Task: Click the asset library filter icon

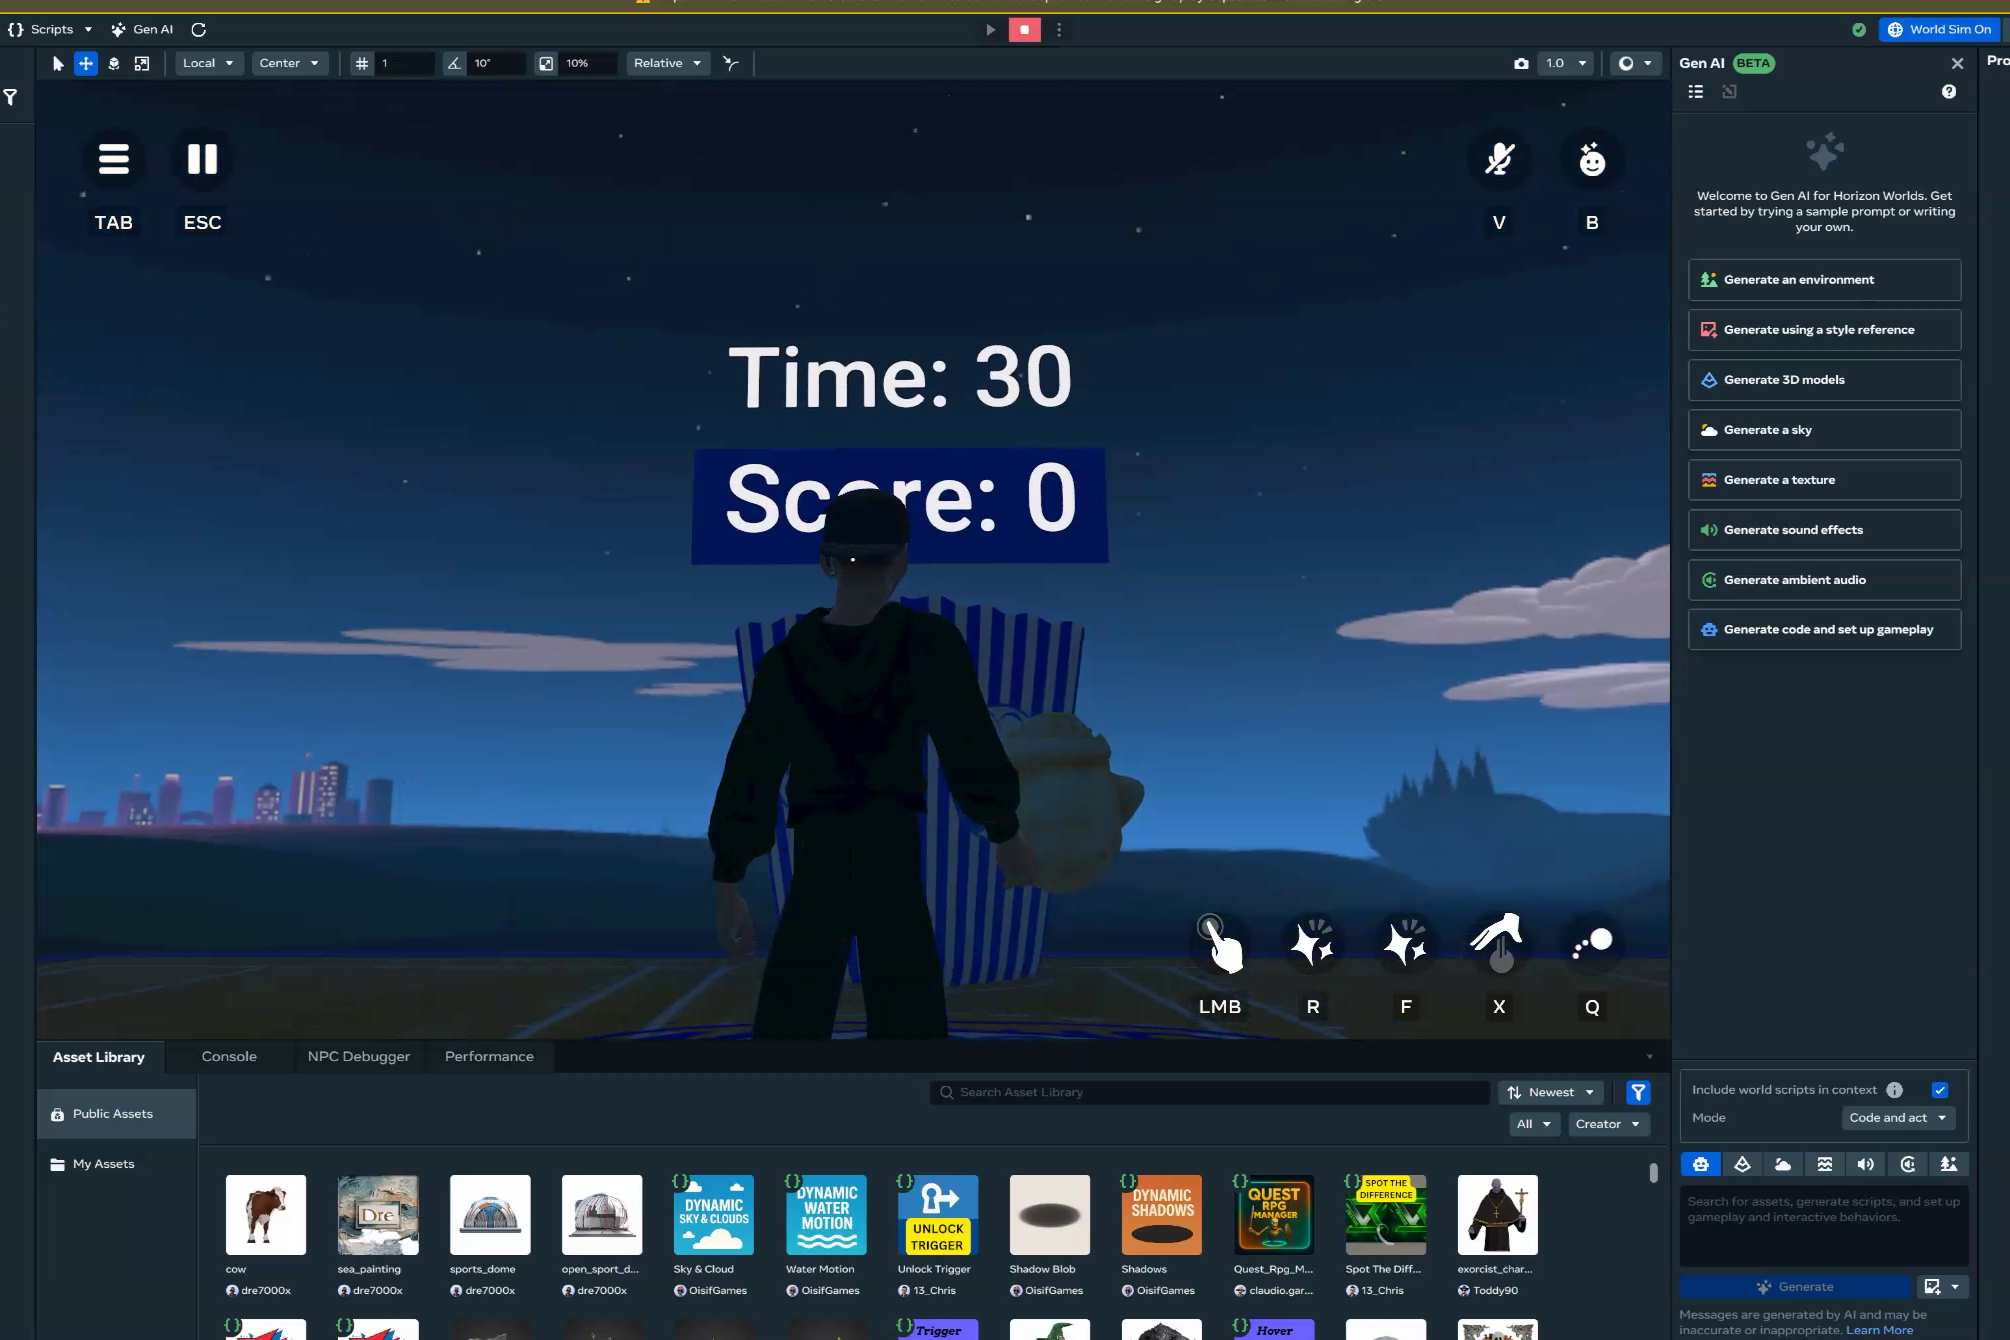Action: tap(1637, 1093)
